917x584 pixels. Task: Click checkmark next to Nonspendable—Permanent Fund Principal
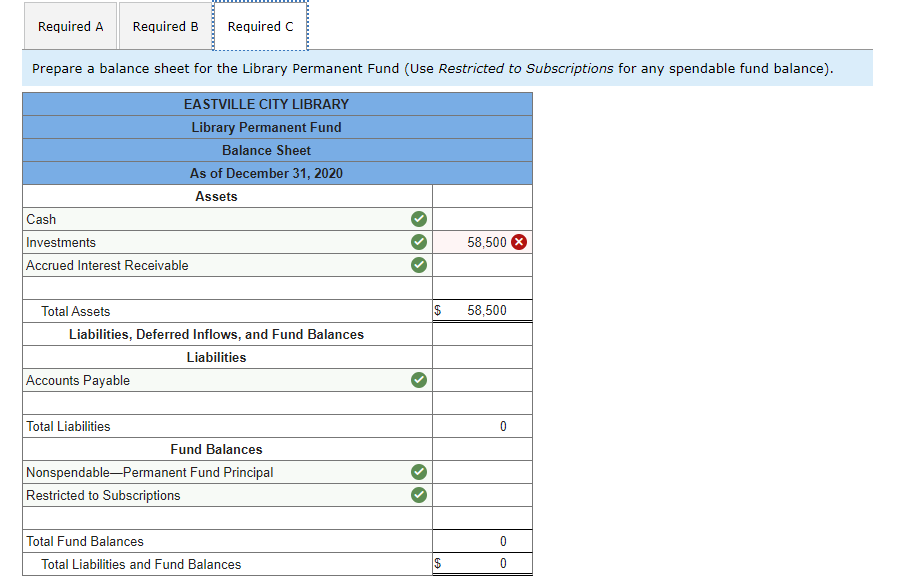[418, 472]
